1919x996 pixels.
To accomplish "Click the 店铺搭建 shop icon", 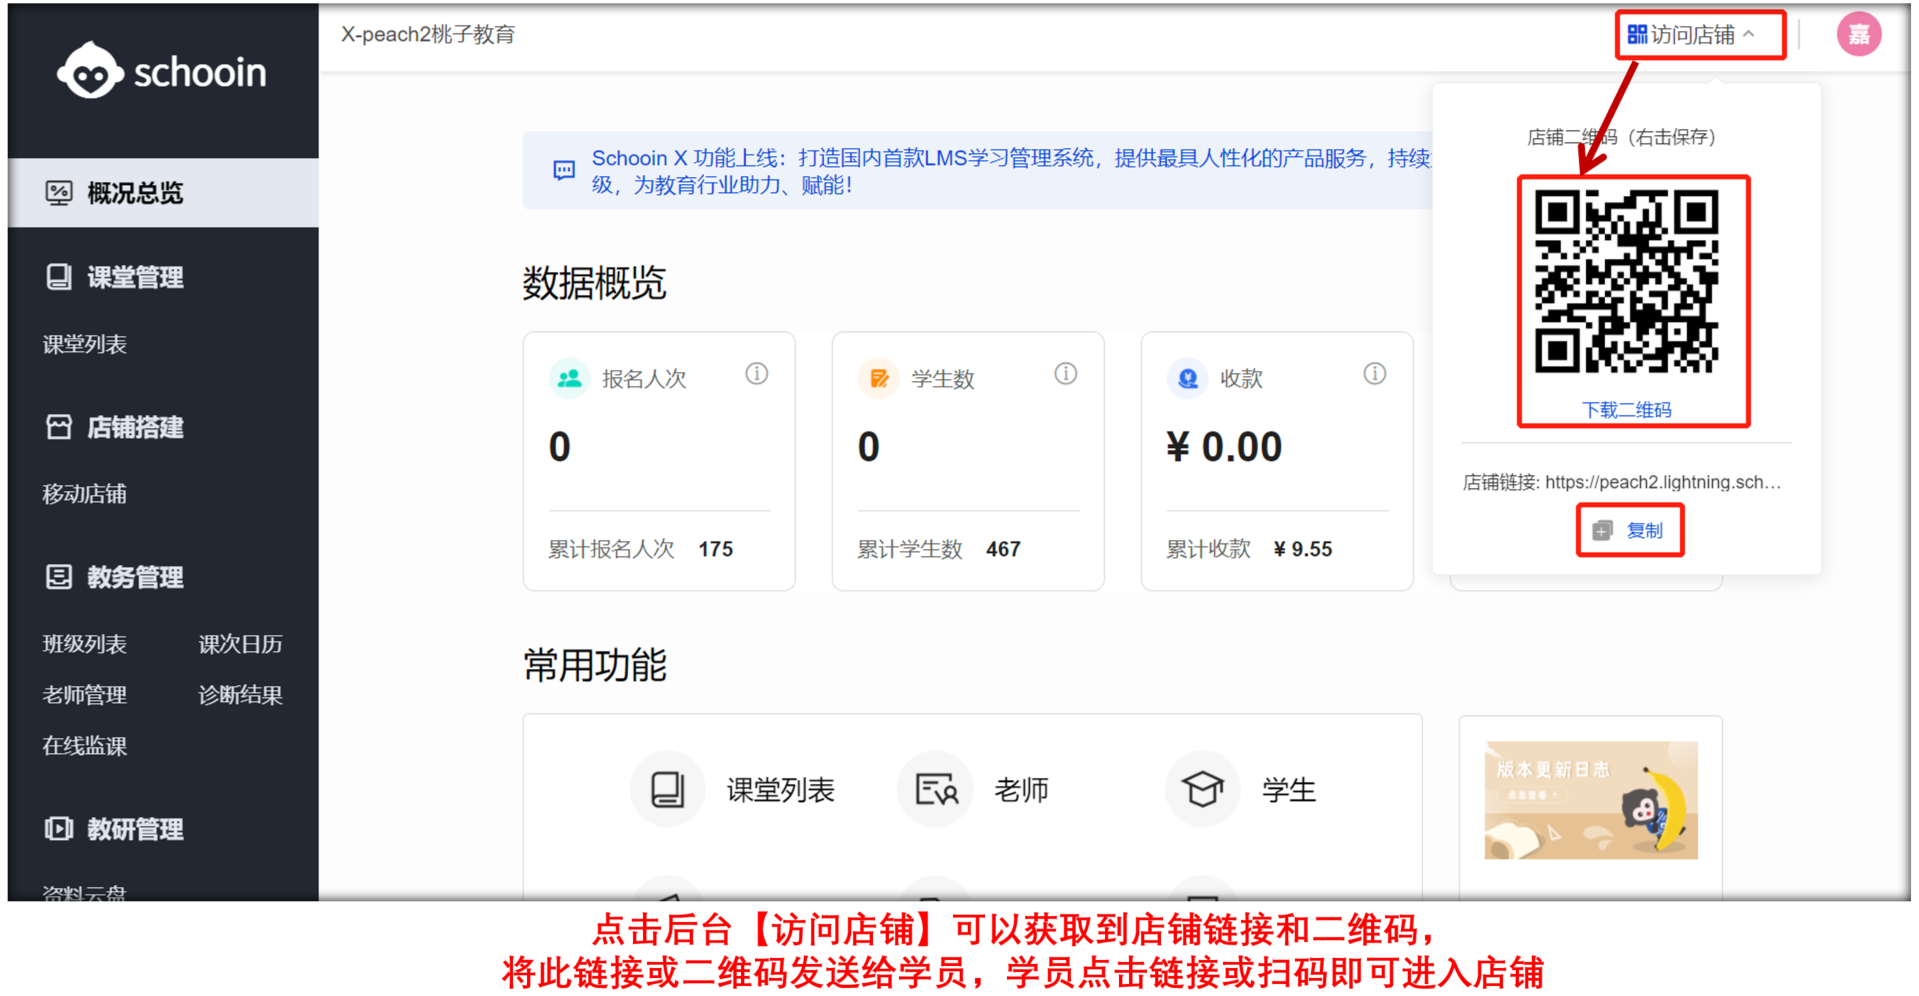I will click(59, 427).
